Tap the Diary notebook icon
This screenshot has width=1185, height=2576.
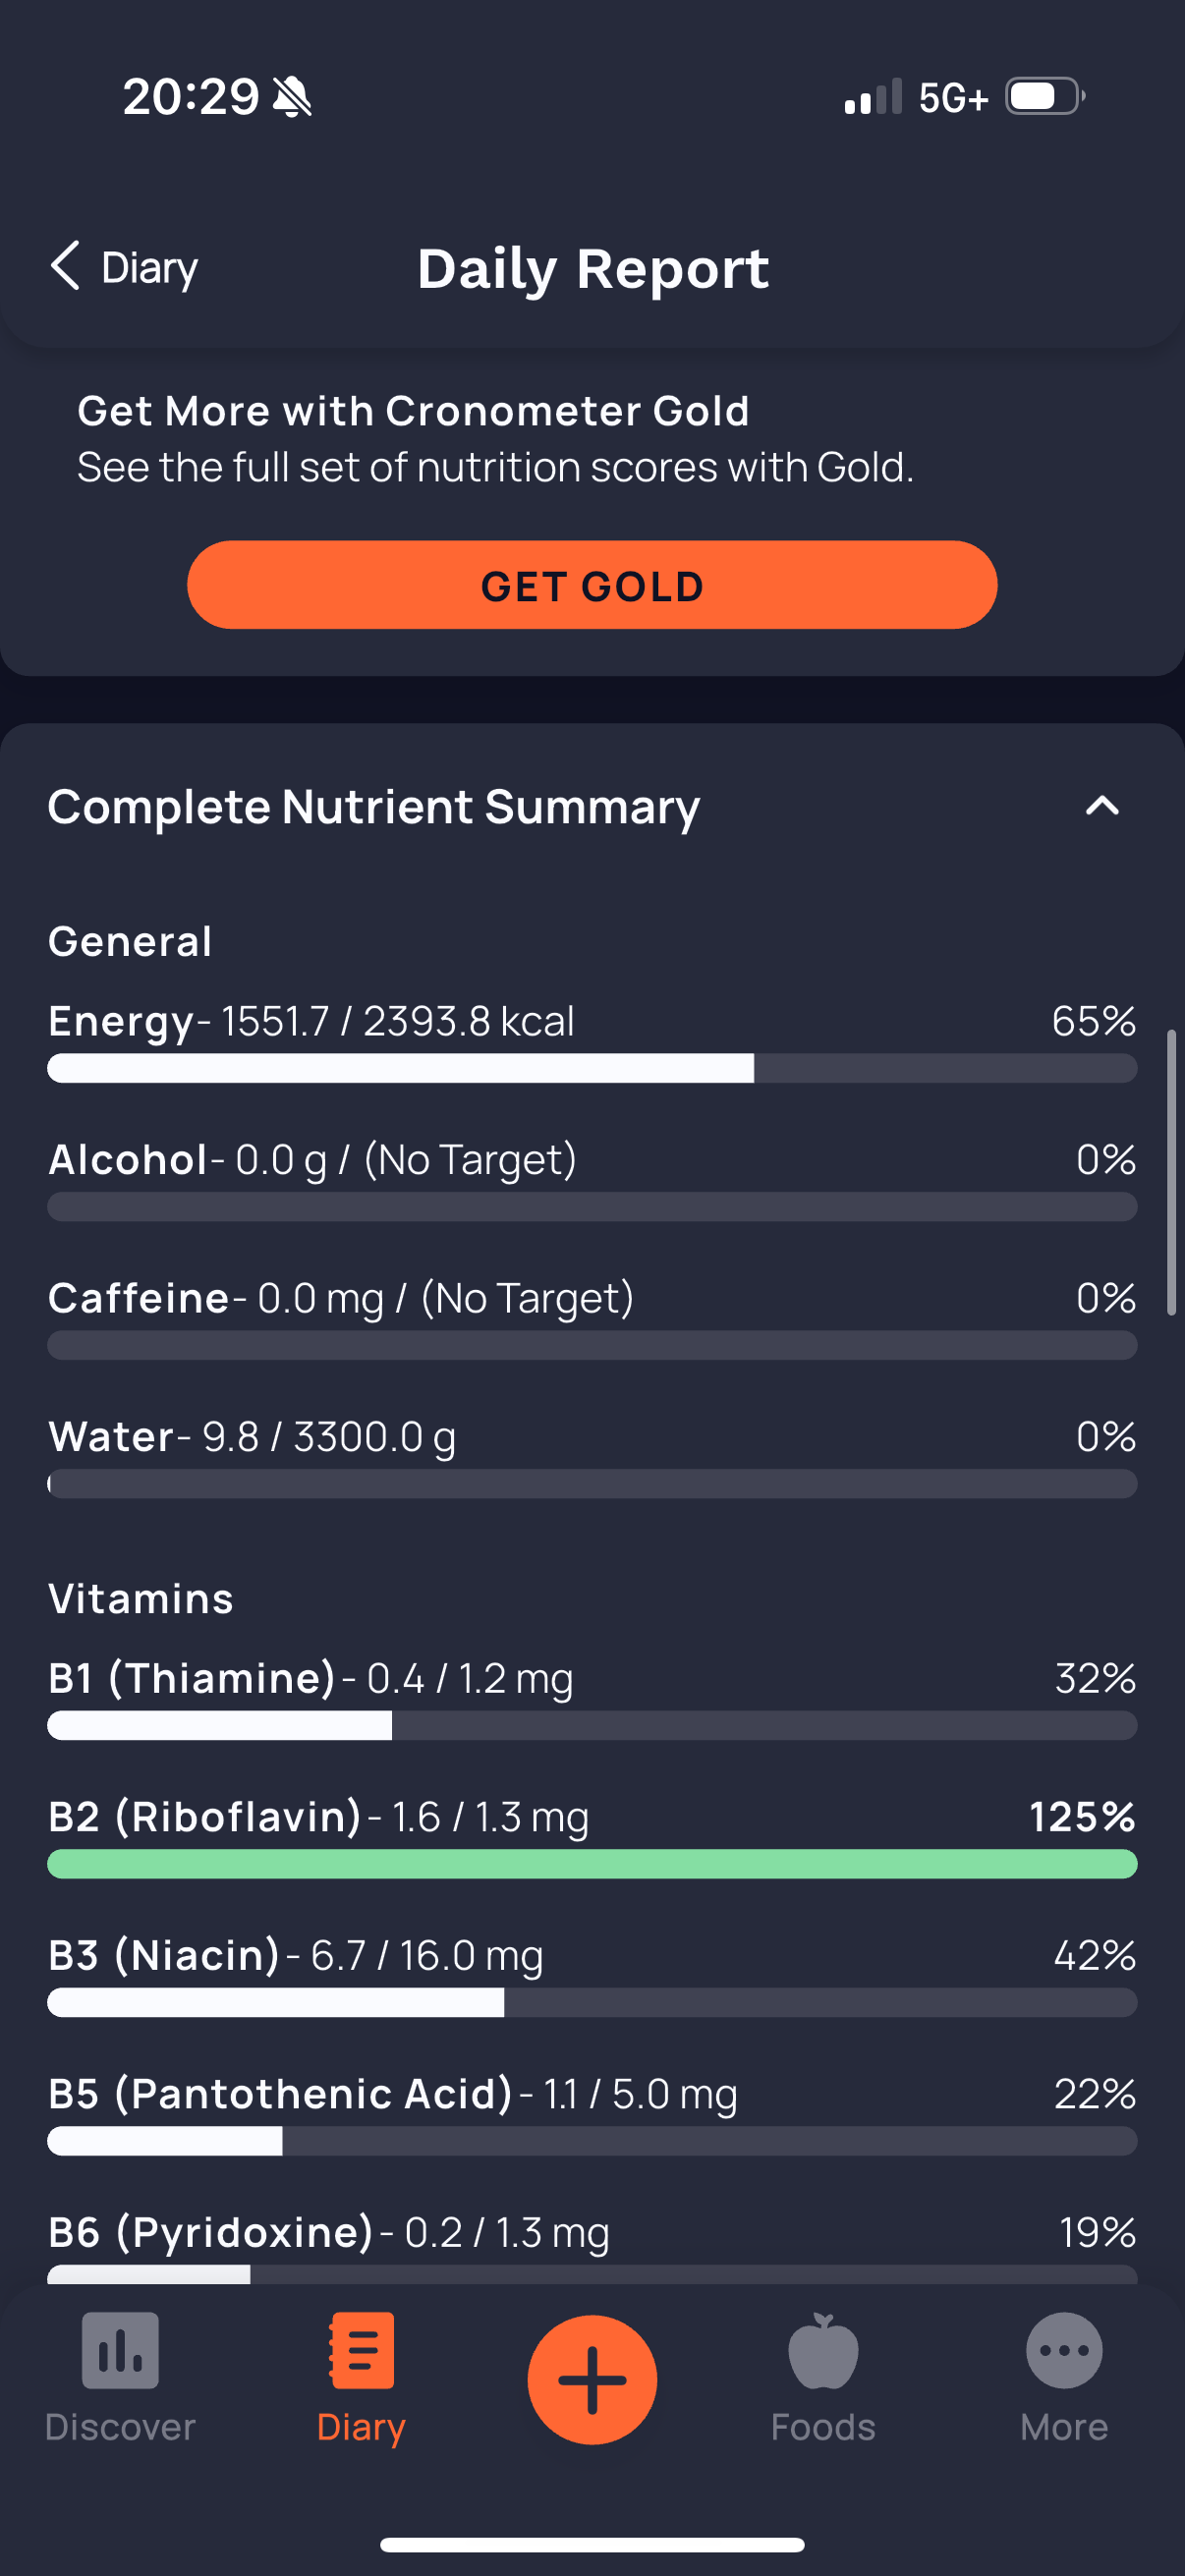pyautogui.click(x=361, y=2350)
